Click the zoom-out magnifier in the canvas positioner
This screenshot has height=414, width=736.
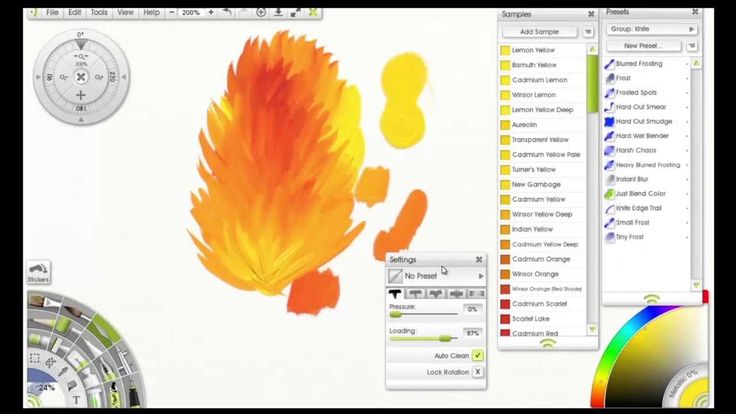(x=64, y=77)
